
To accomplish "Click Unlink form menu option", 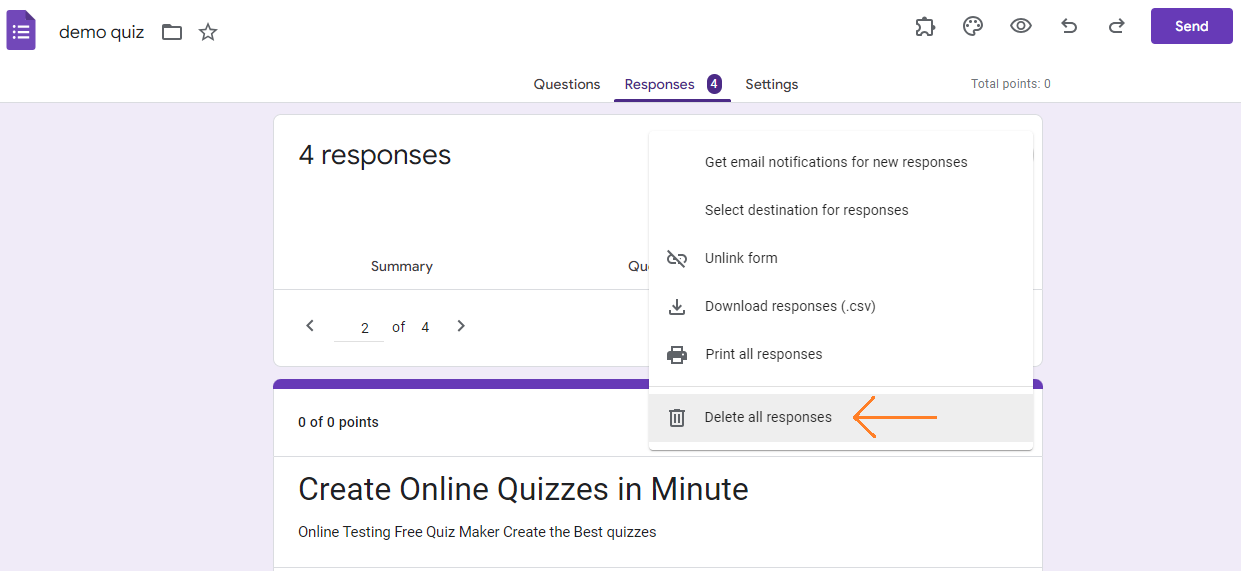I will click(x=740, y=258).
